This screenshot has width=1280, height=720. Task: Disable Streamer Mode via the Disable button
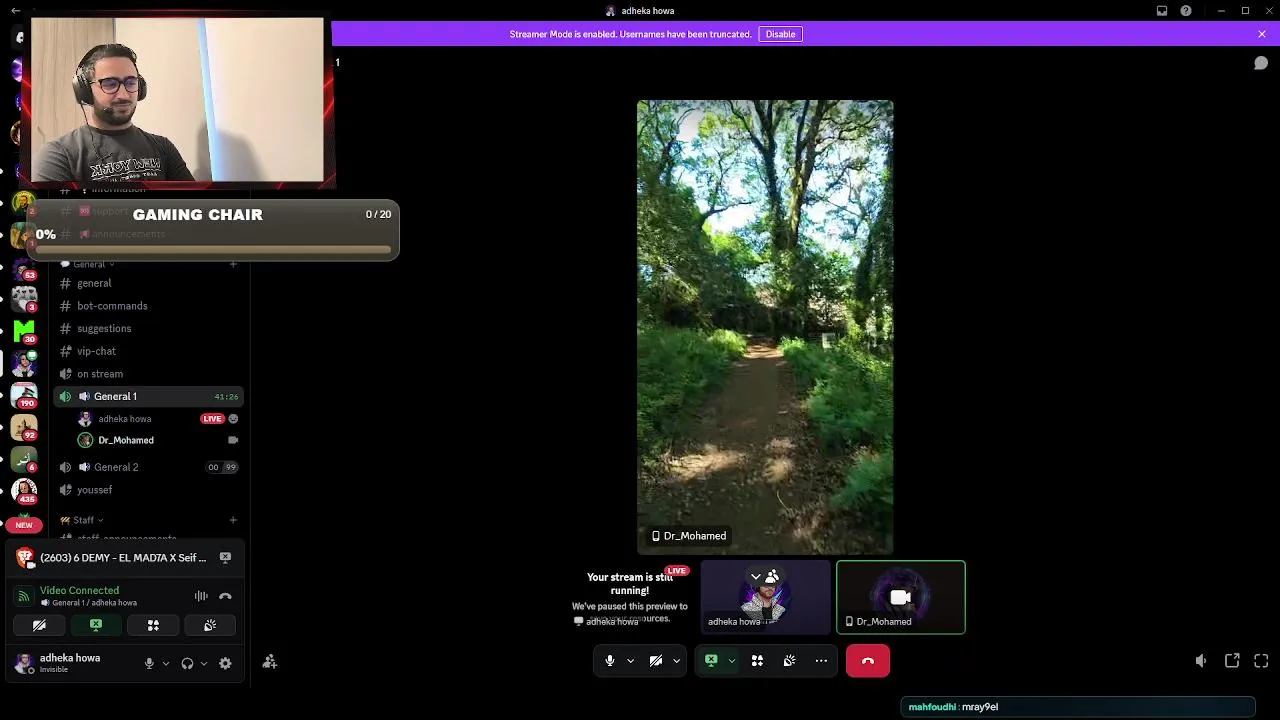(780, 34)
